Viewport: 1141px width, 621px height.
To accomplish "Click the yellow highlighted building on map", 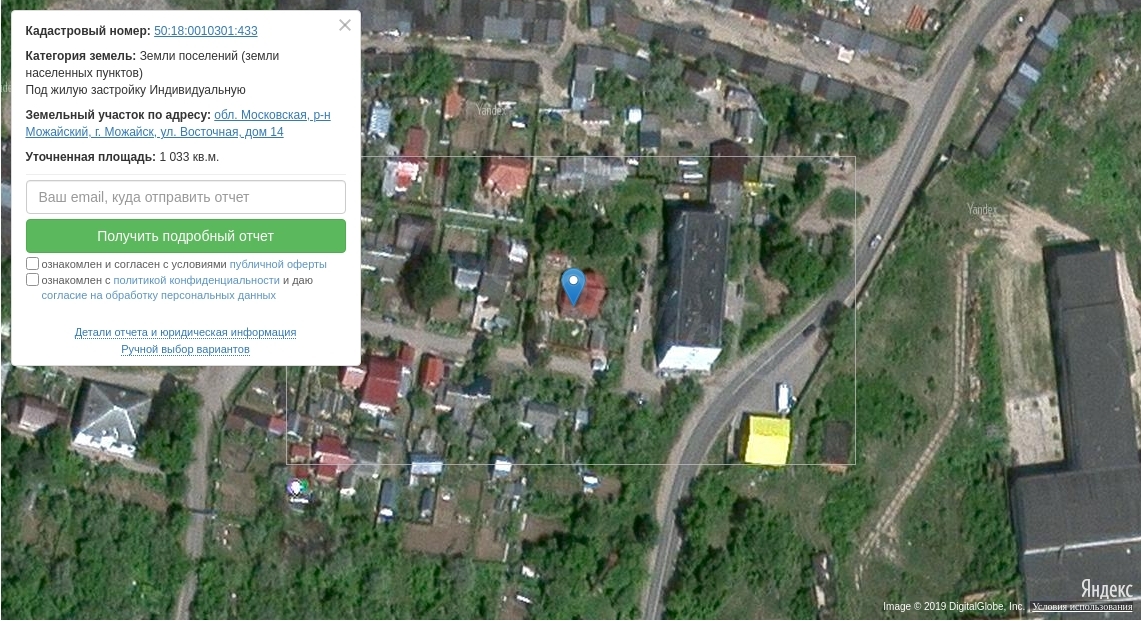I will (766, 440).
